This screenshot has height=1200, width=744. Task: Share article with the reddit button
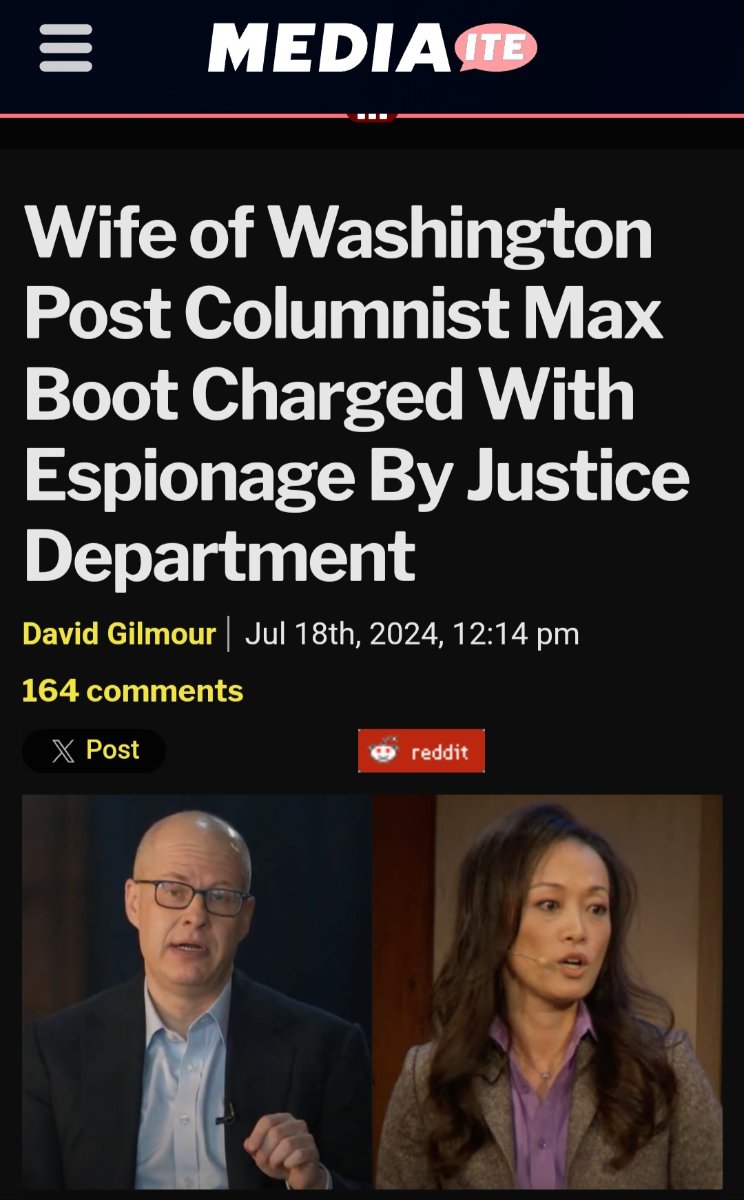click(421, 751)
